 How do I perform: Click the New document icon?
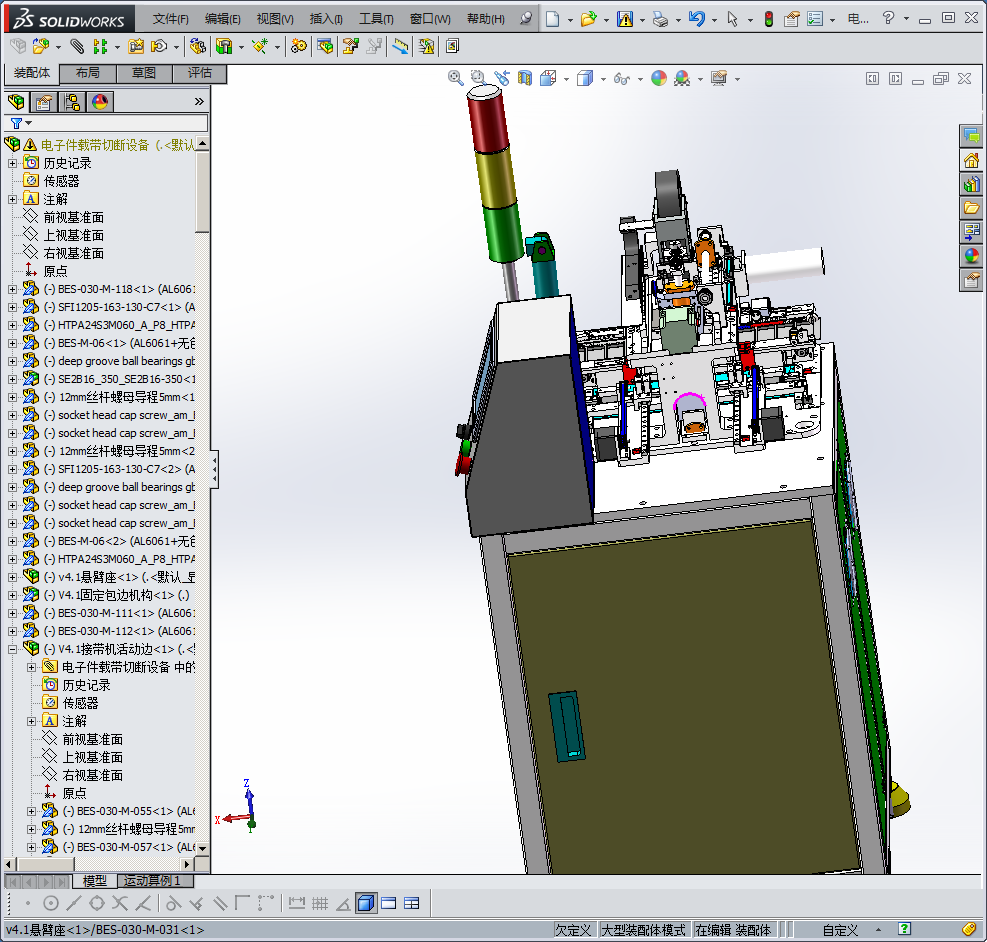(553, 19)
